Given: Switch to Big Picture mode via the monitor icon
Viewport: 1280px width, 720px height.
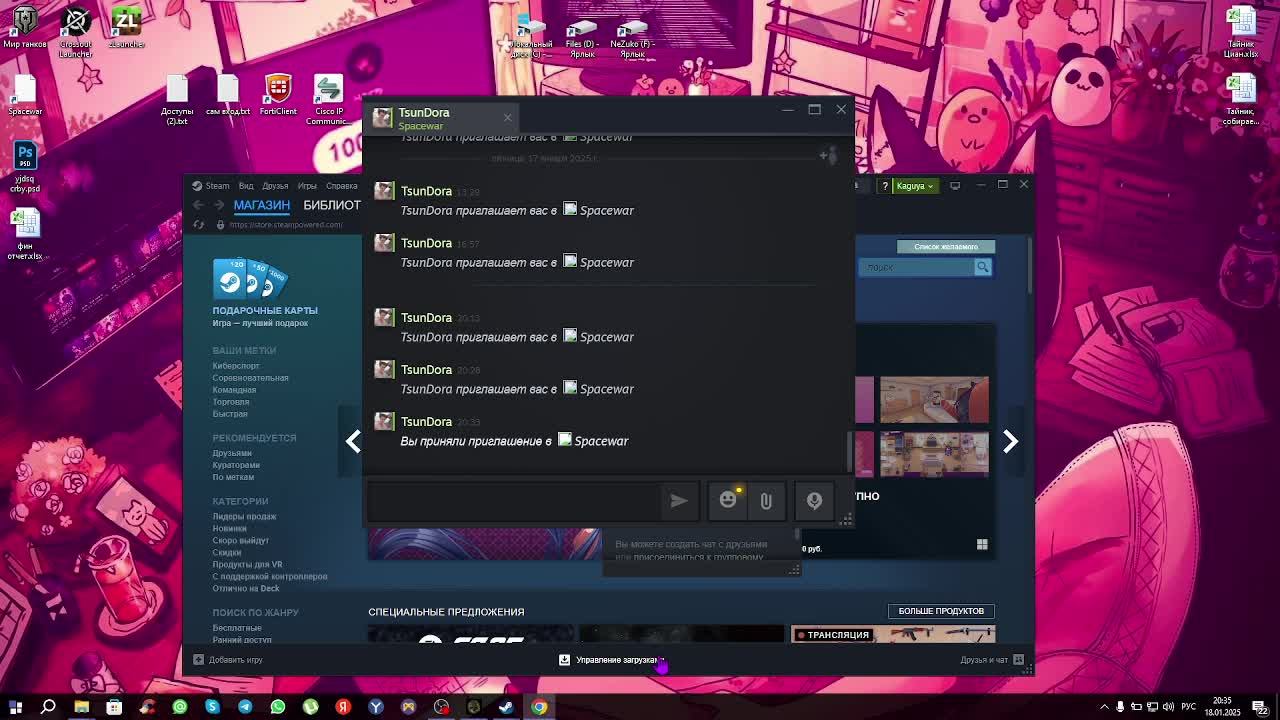Looking at the screenshot, I should click(x=955, y=185).
